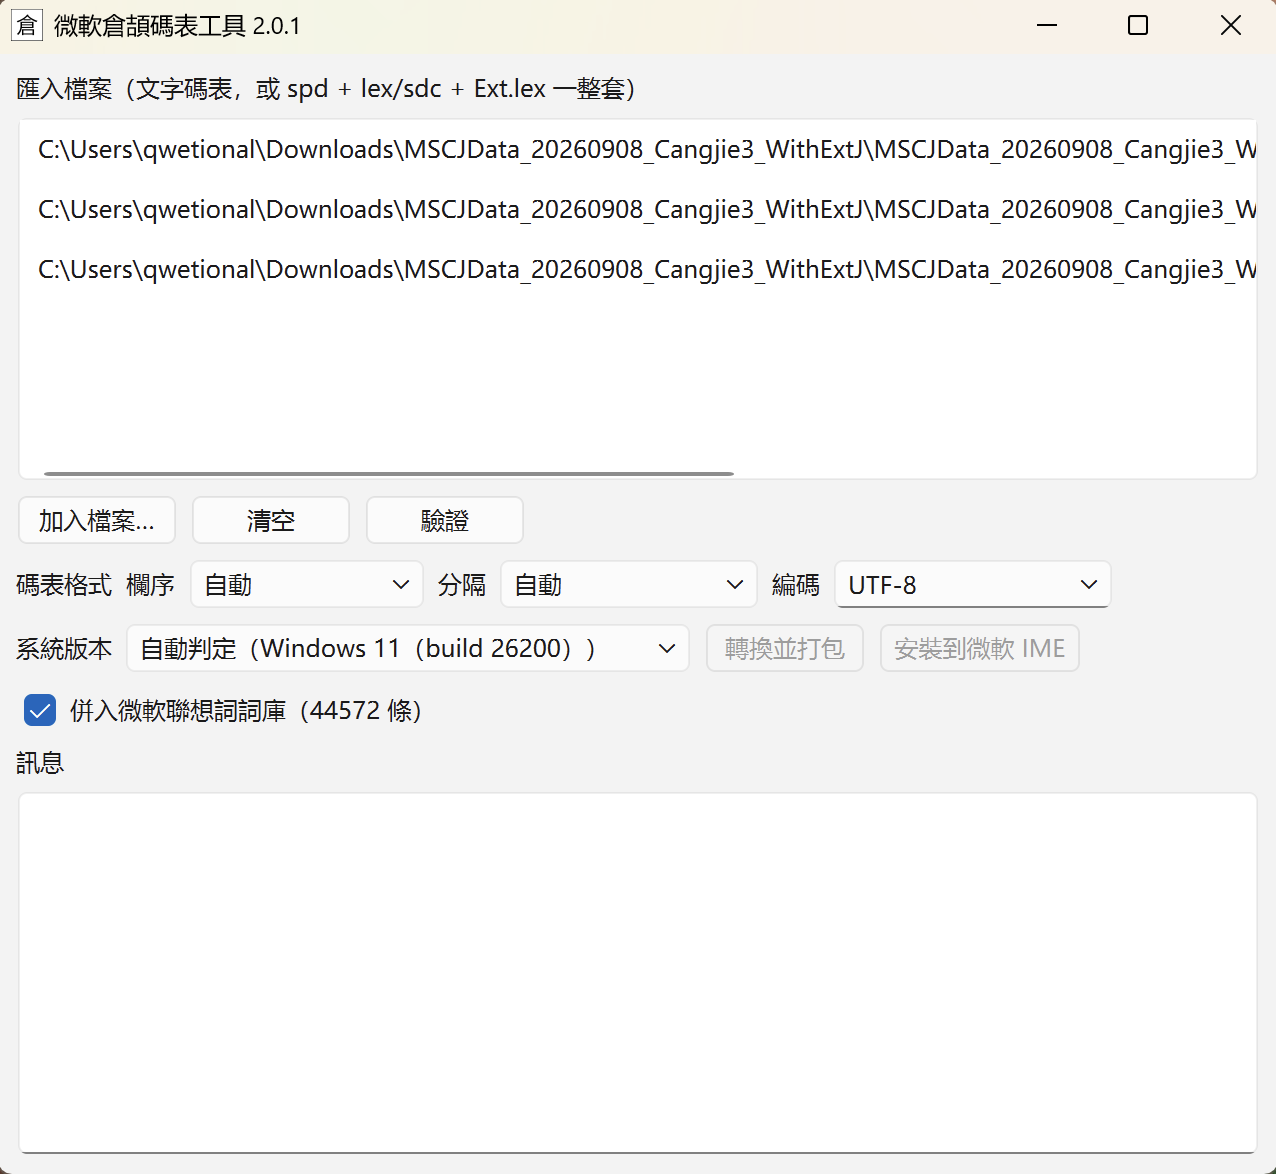Screen dimensions: 1276x1174
Task: Select the third file path in the list
Action: pyautogui.click(x=638, y=270)
